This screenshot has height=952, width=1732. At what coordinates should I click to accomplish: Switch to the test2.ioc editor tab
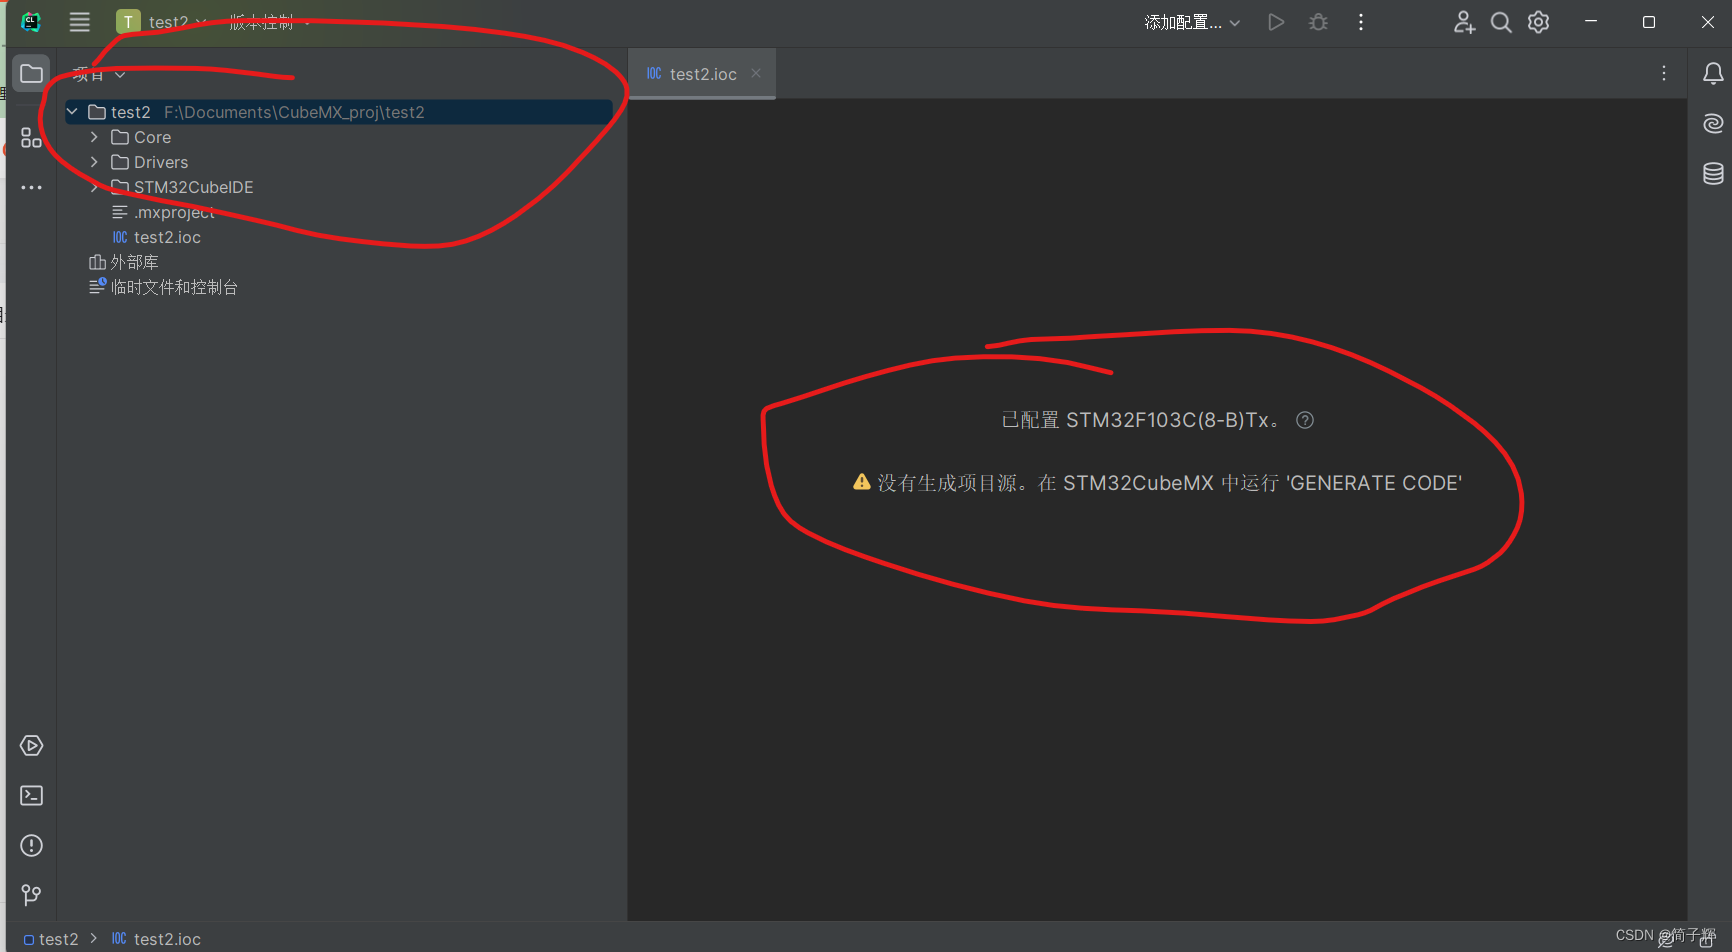(x=700, y=73)
